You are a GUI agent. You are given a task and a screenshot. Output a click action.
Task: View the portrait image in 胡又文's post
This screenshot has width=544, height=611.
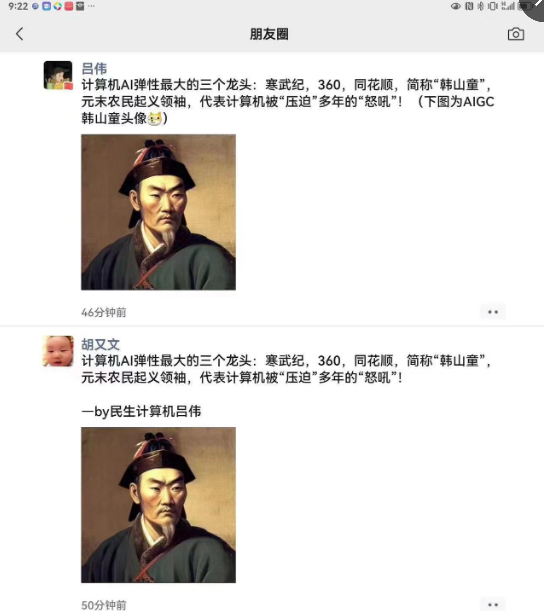(158, 505)
